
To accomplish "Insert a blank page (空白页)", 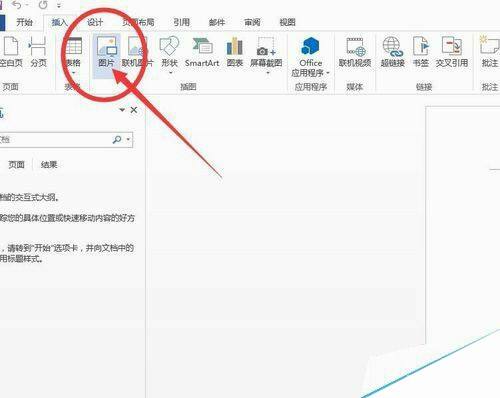I will pos(11,52).
